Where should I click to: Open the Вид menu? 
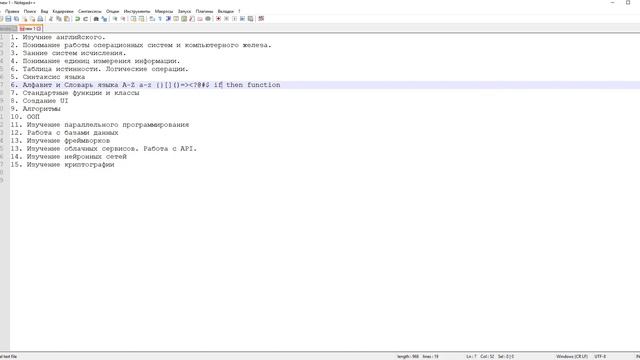click(x=44, y=11)
